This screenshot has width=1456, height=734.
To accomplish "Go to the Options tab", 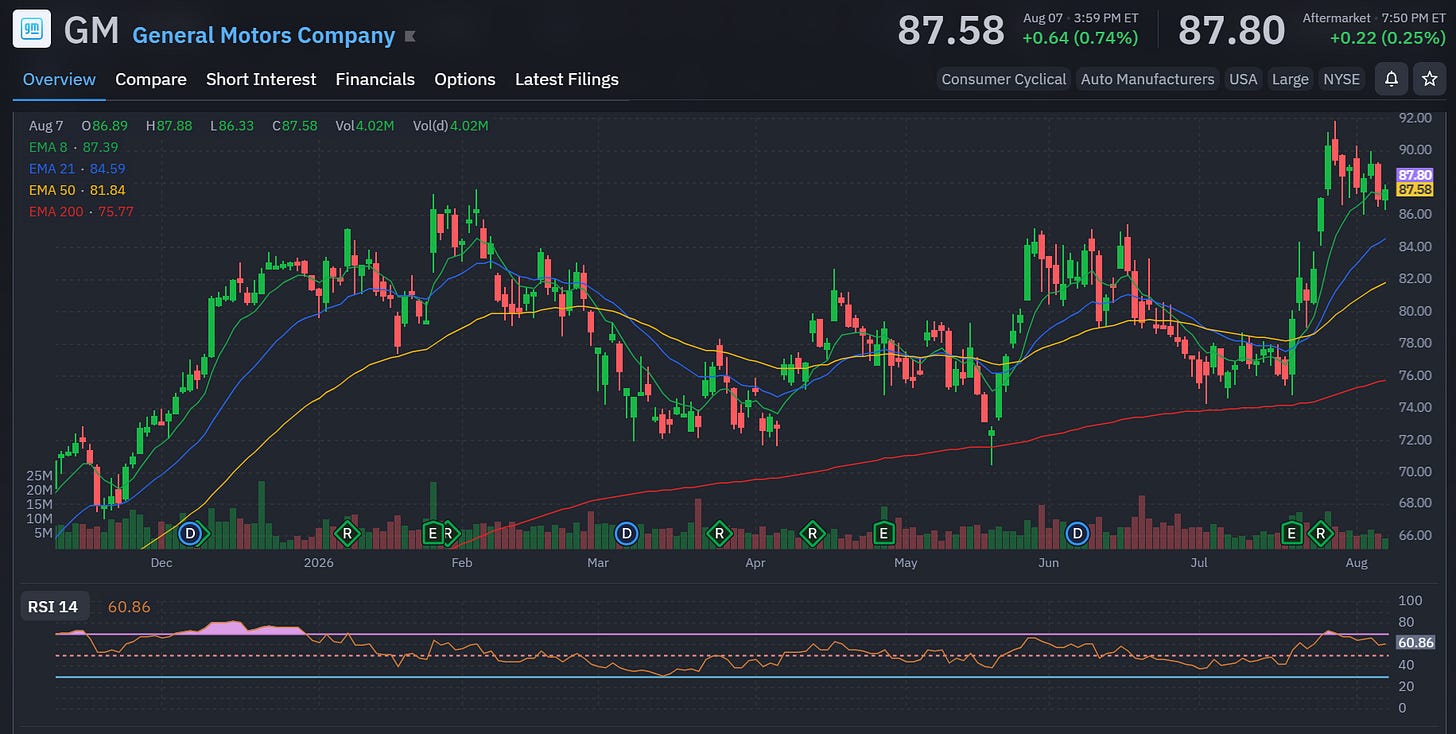I will 465,79.
